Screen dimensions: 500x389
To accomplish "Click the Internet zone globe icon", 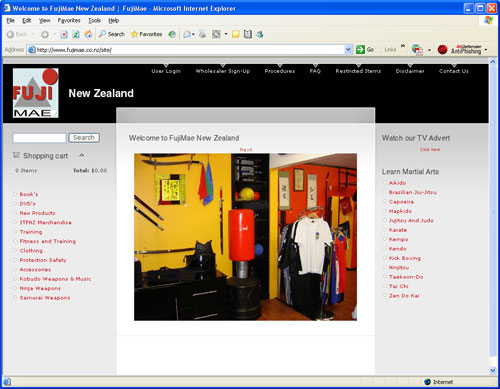I will tap(428, 382).
